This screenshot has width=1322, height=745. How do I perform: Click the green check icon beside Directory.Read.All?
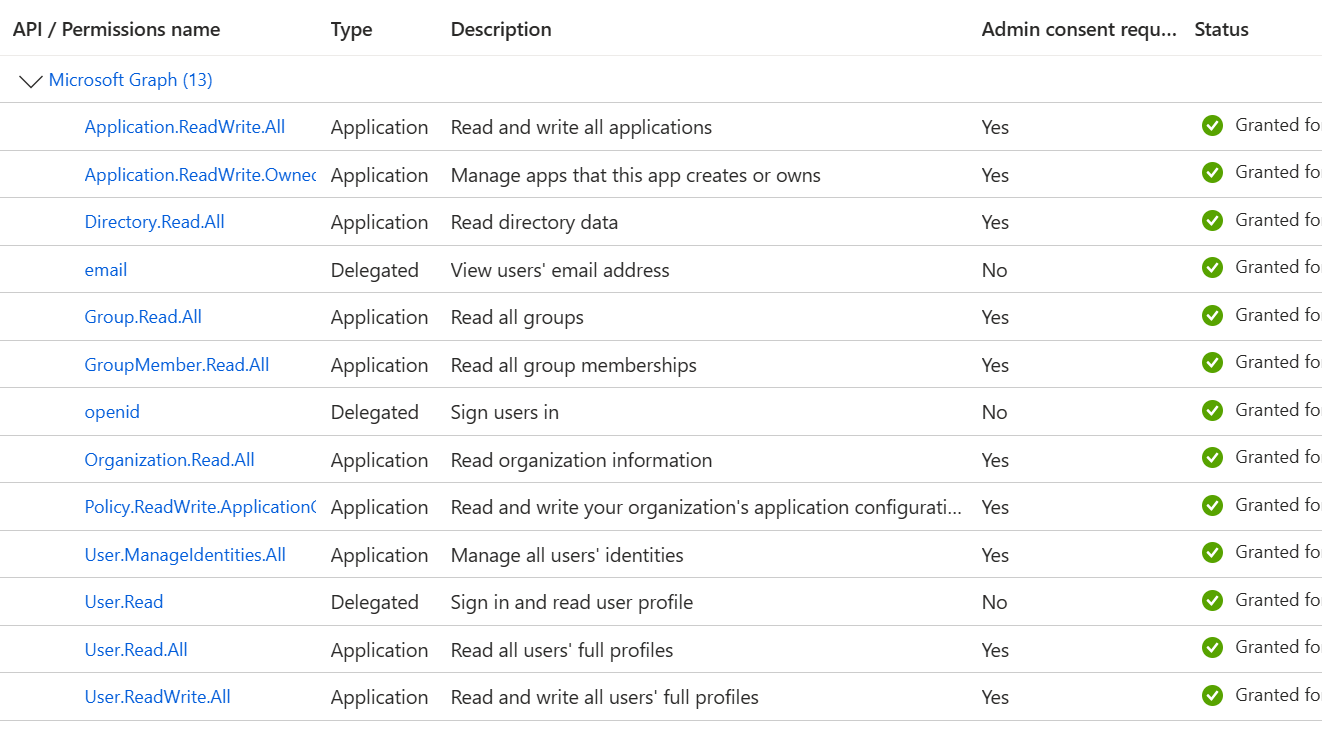pyautogui.click(x=1212, y=220)
